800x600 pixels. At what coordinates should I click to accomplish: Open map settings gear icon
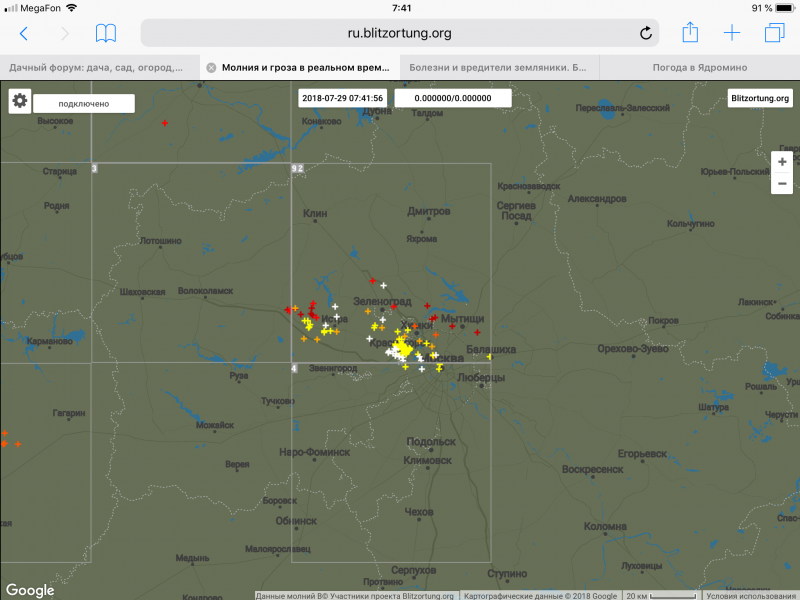click(x=20, y=101)
